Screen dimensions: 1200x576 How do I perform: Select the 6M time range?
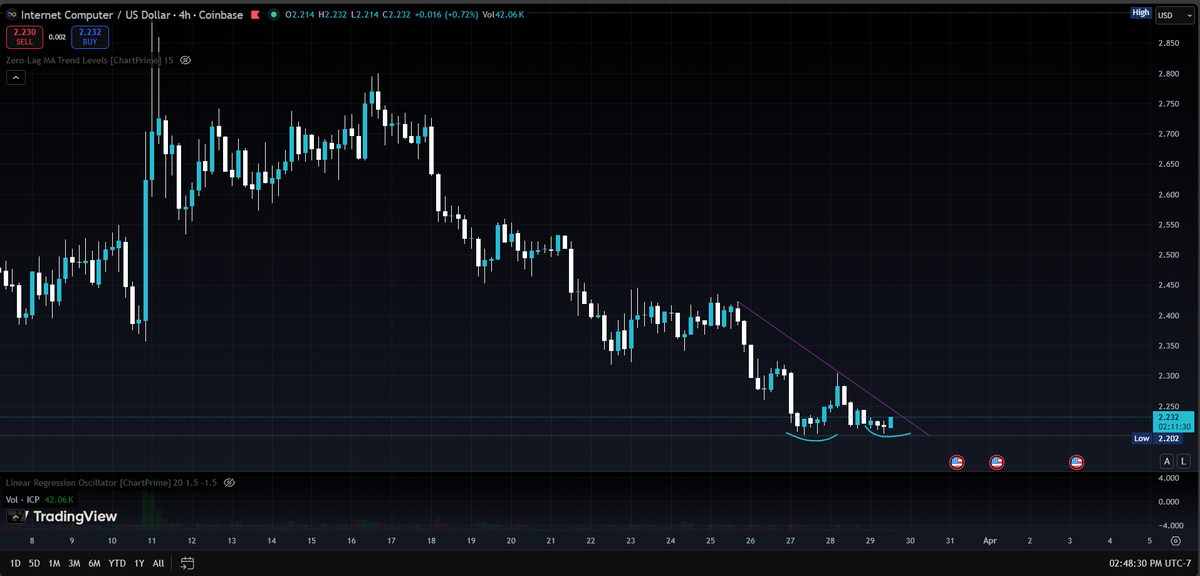[x=94, y=563]
